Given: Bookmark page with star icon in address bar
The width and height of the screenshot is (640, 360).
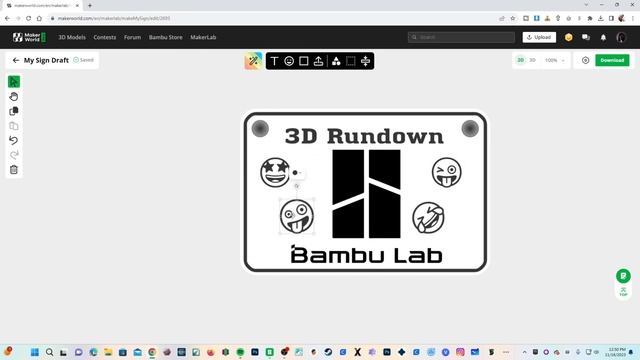Looking at the screenshot, I should (513, 18).
